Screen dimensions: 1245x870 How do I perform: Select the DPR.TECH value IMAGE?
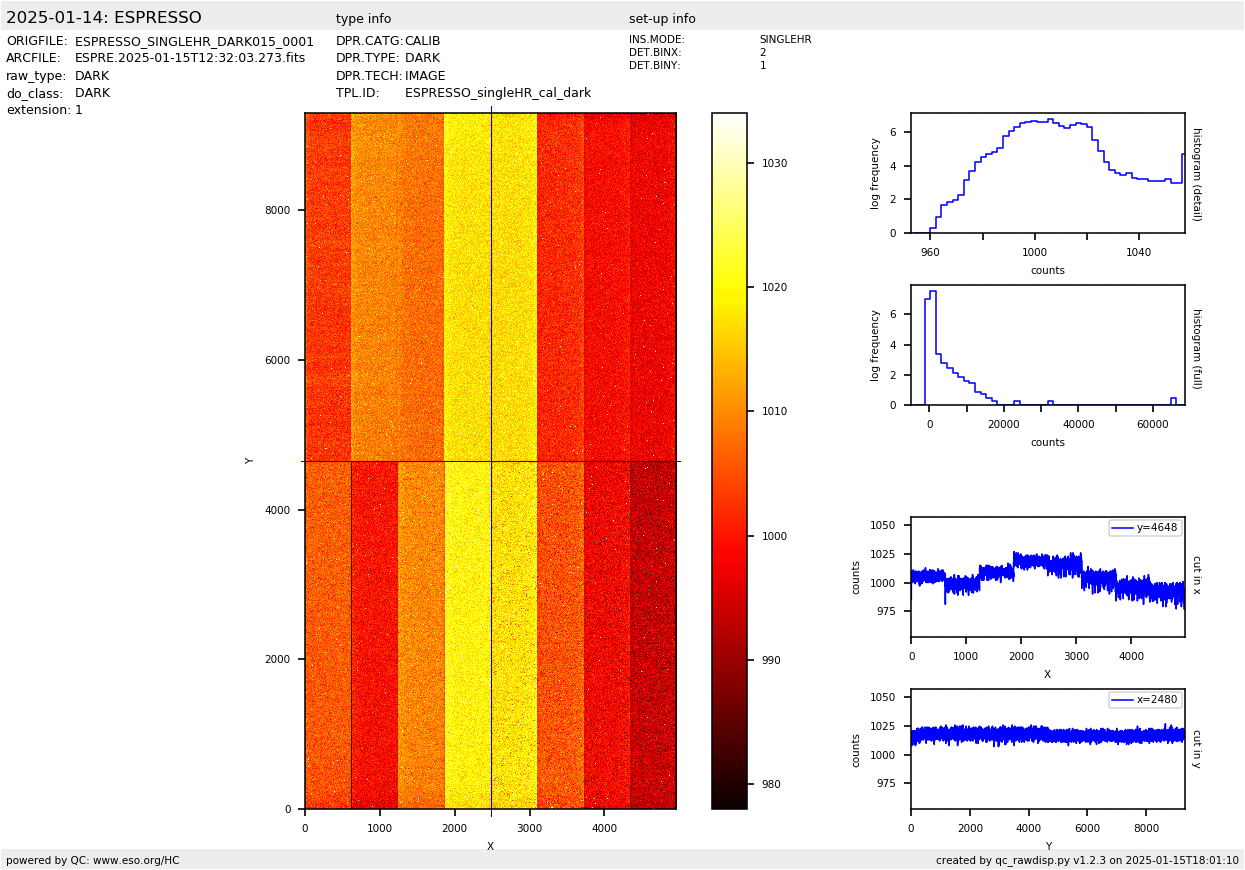tap(425, 76)
